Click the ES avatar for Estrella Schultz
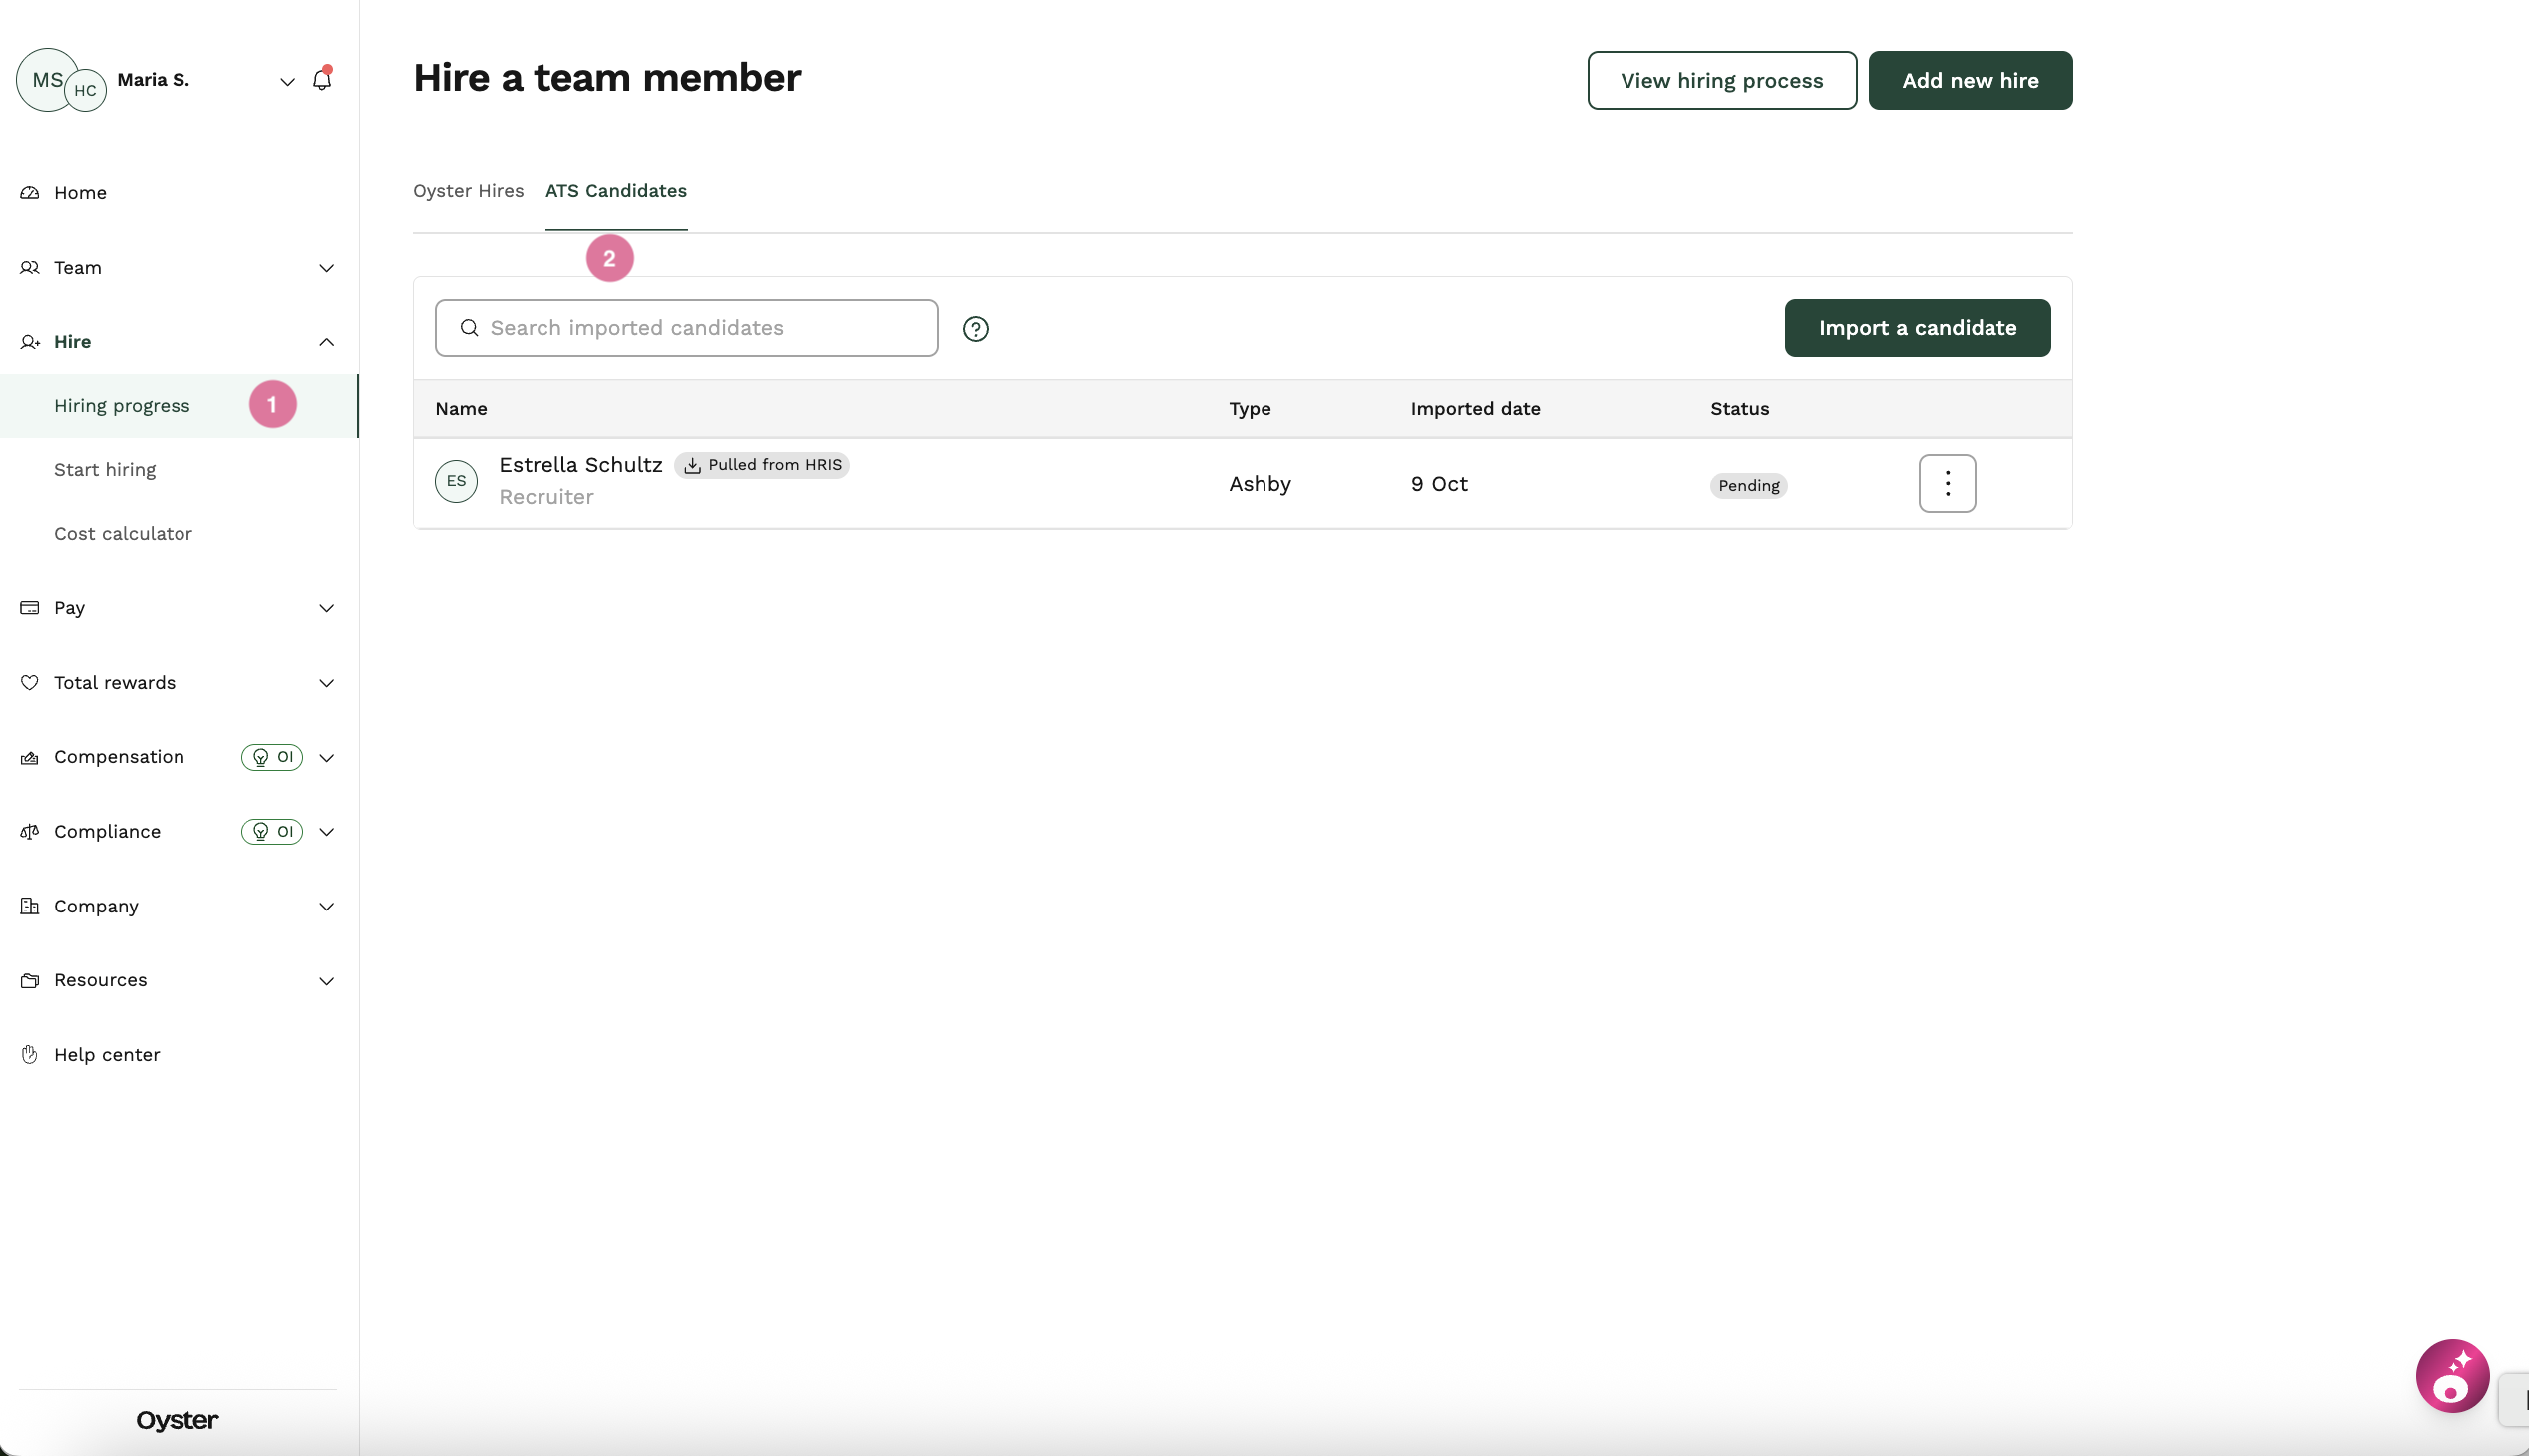The width and height of the screenshot is (2529, 1456). point(456,481)
